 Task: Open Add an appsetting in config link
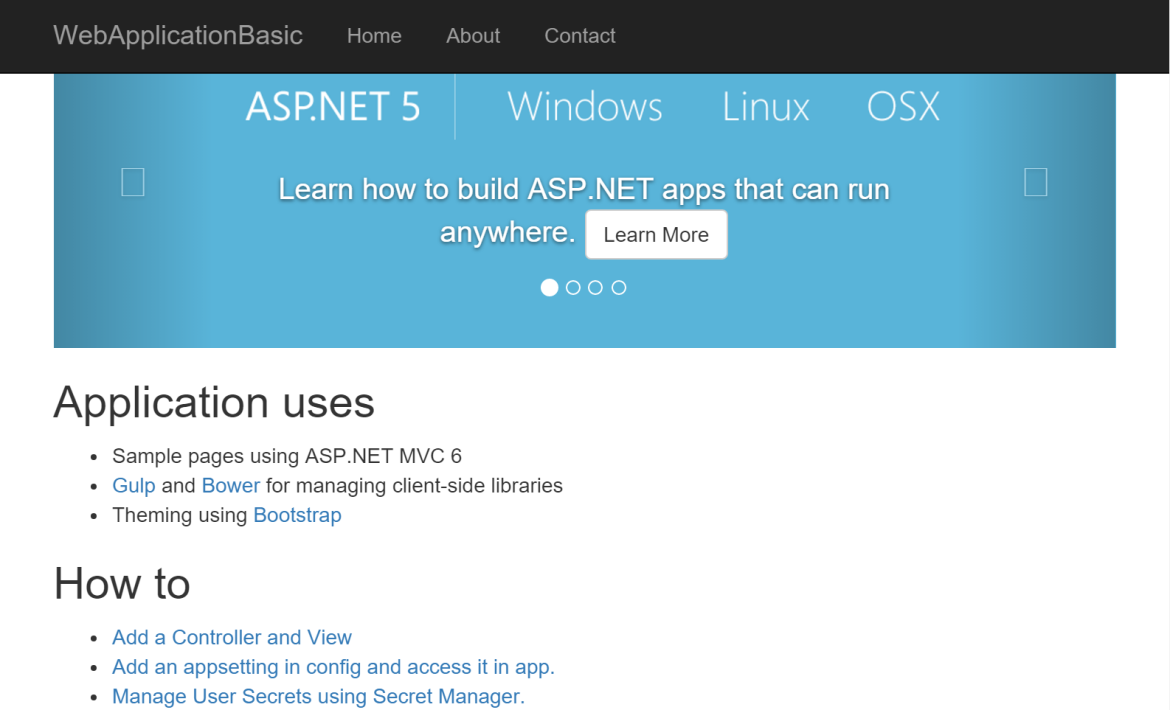point(333,667)
